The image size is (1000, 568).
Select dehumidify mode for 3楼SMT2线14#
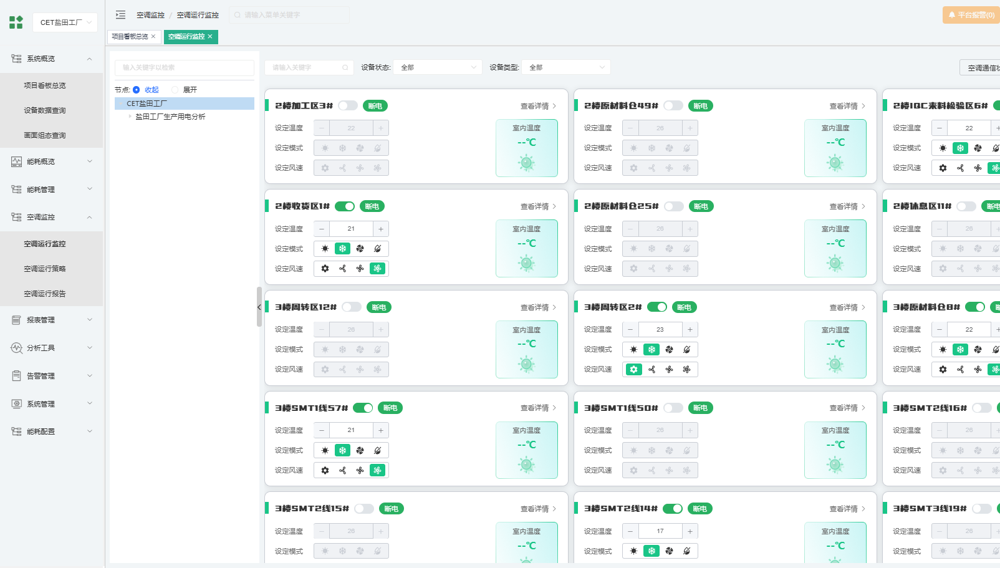687,551
